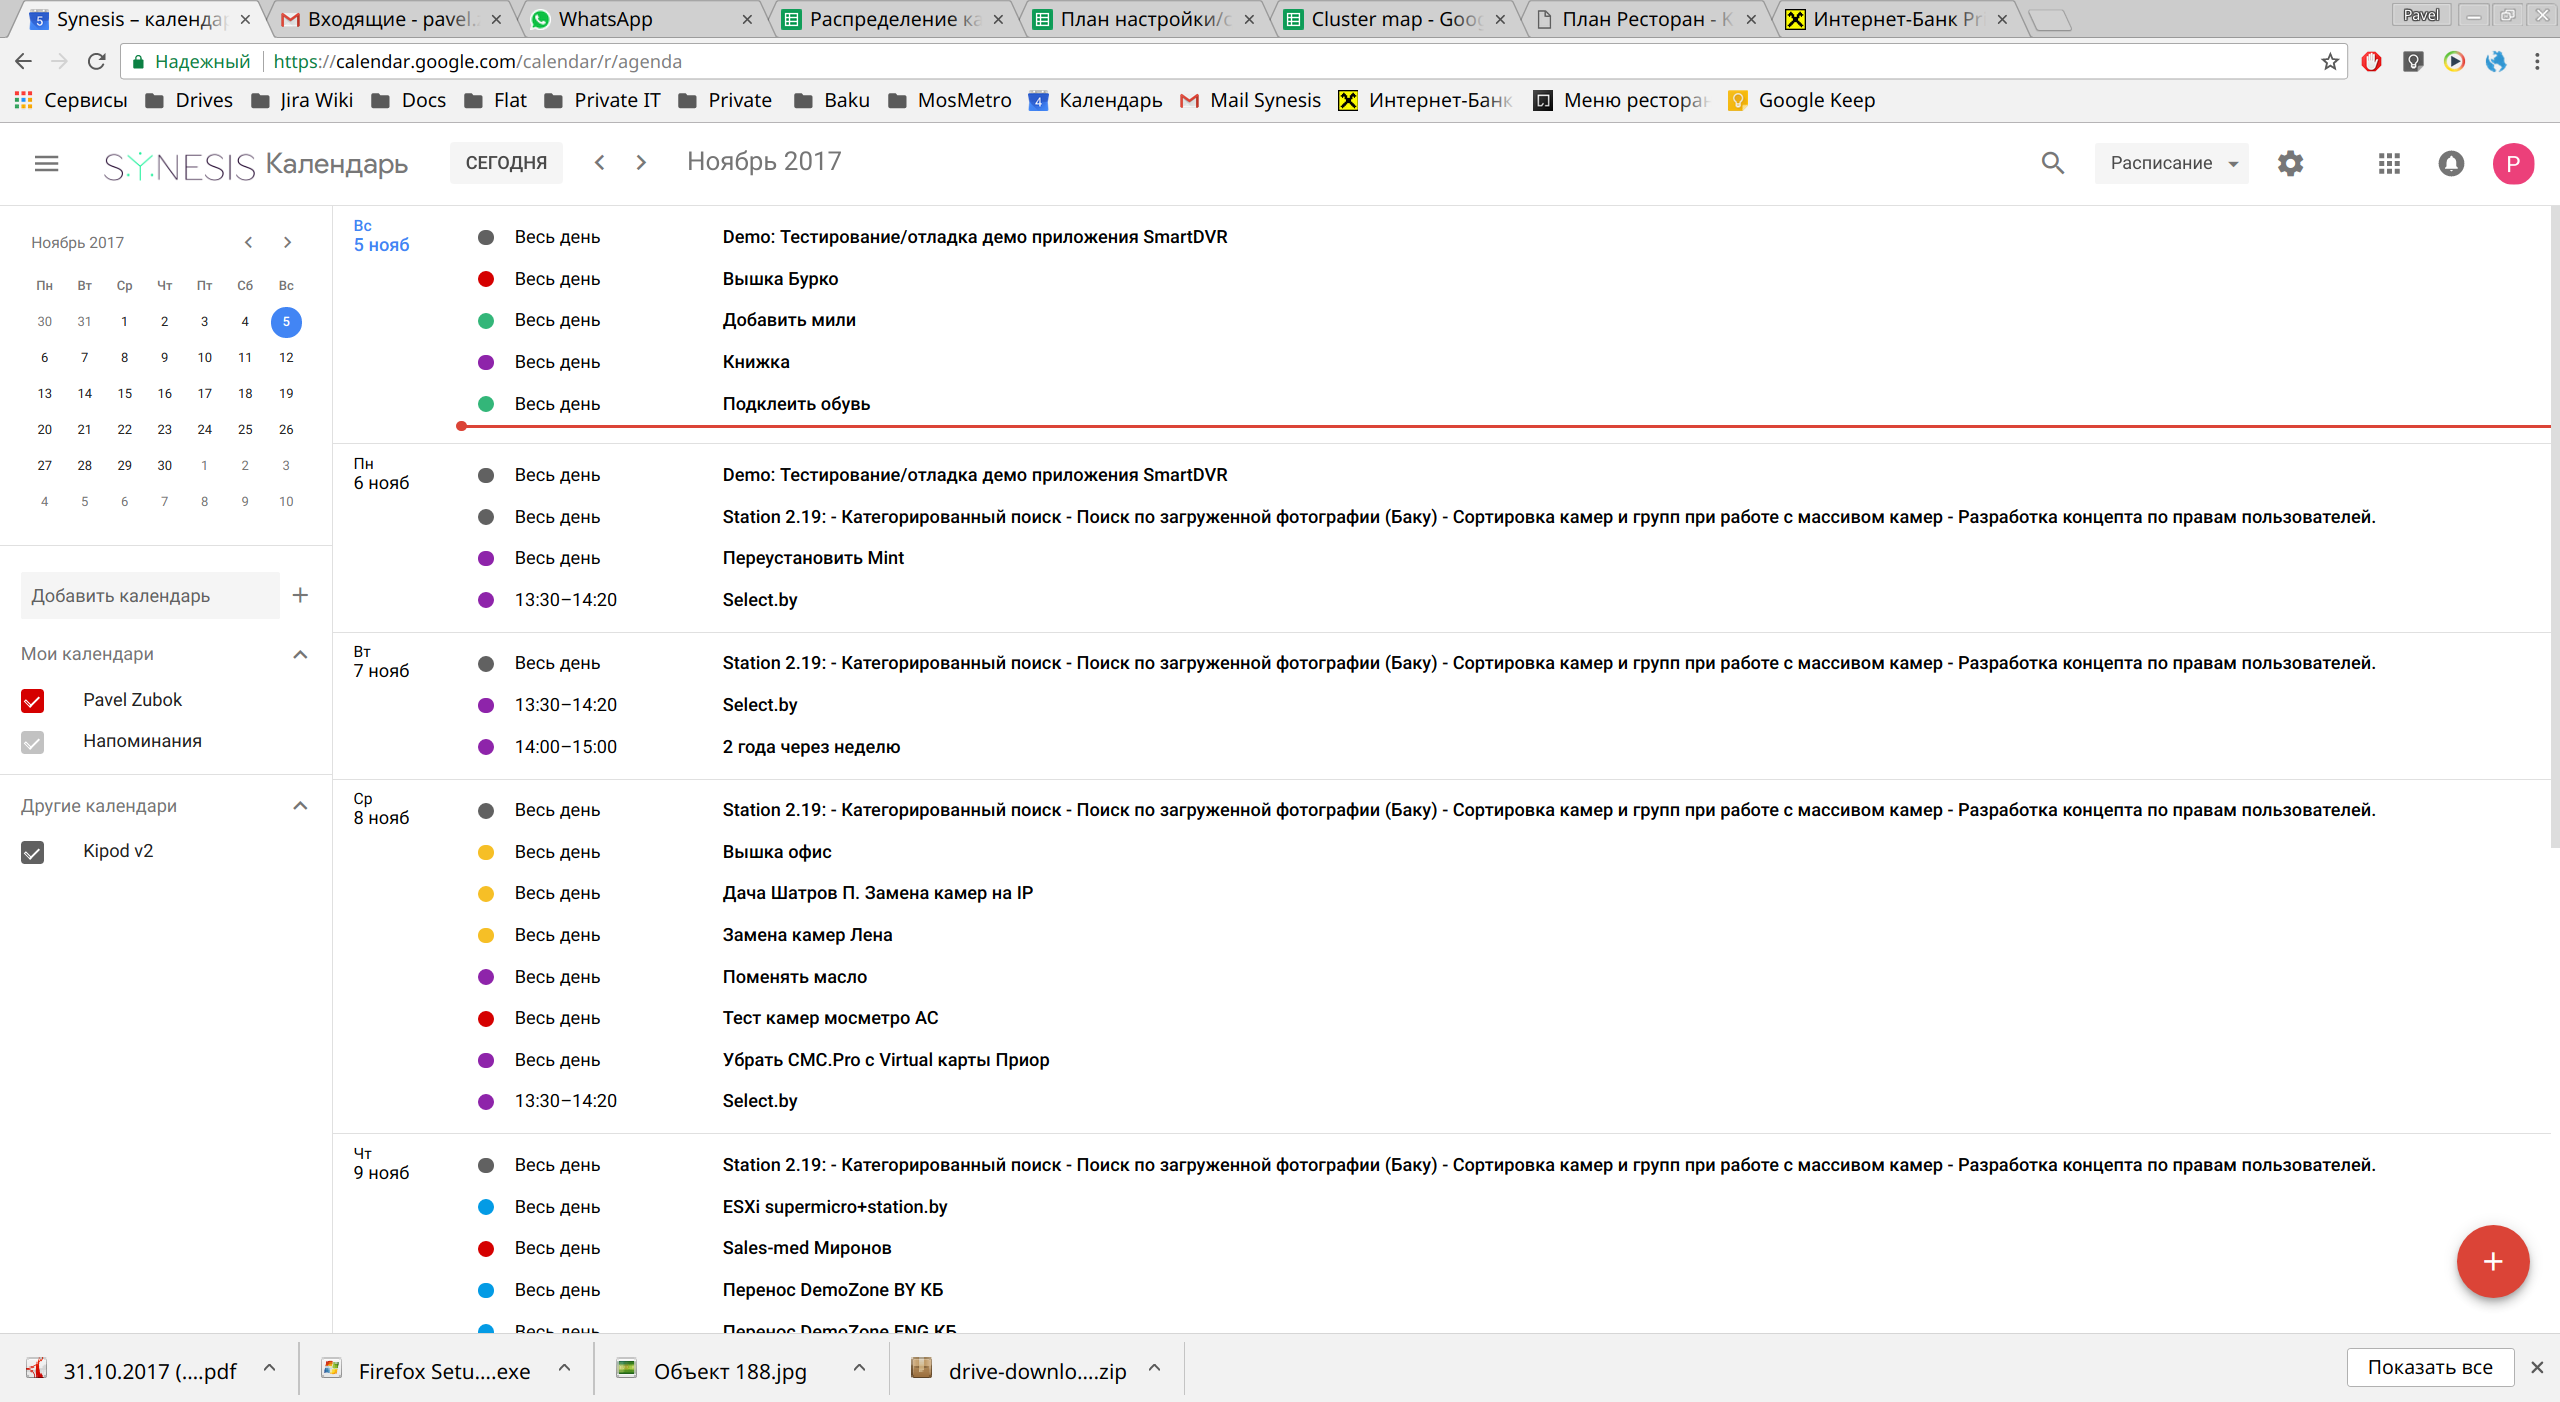The height and width of the screenshot is (1402, 2560).
Task: Switch to the План Ресторан tab
Action: pyautogui.click(x=1645, y=19)
